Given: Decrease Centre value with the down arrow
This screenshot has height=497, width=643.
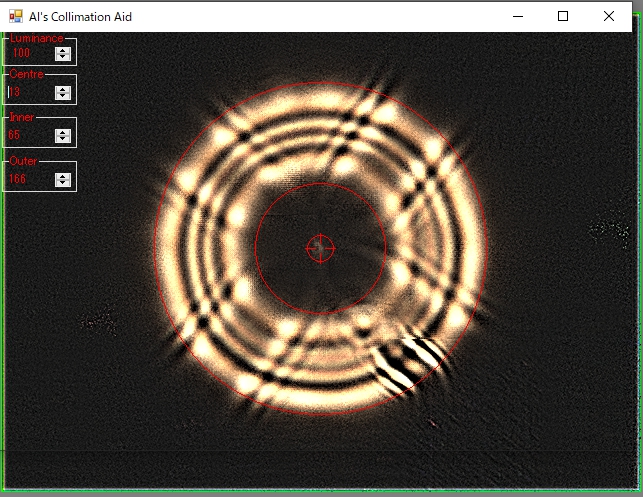Looking at the screenshot, I should pyautogui.click(x=63, y=96).
